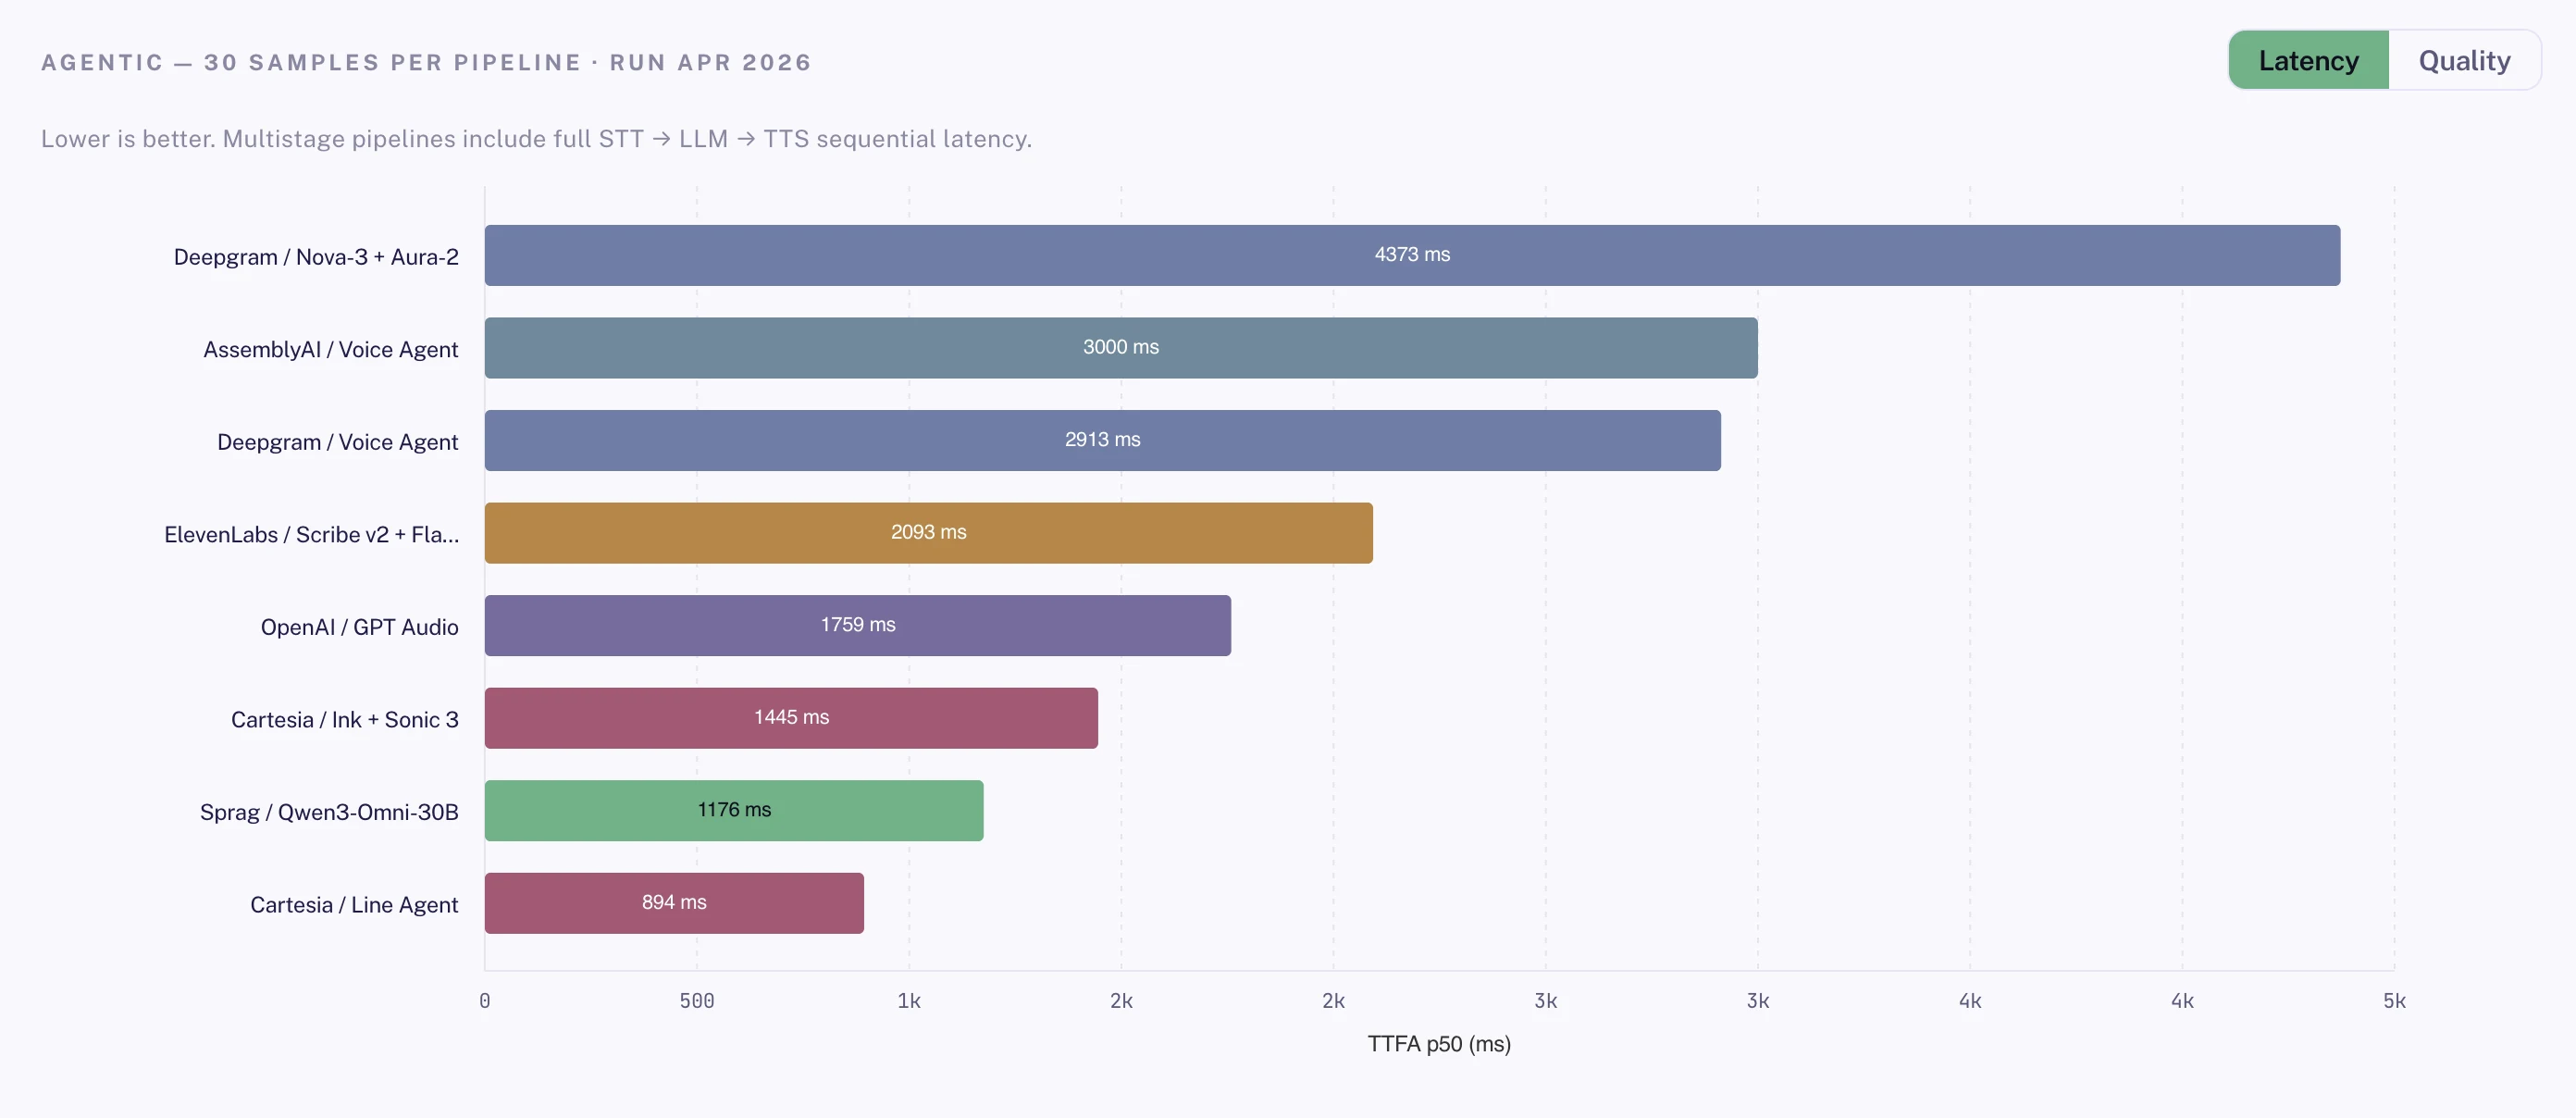Click the 'Sprag / Qwen3-Omni-30B' label
Screen dimensions: 2576x1118
329,812
